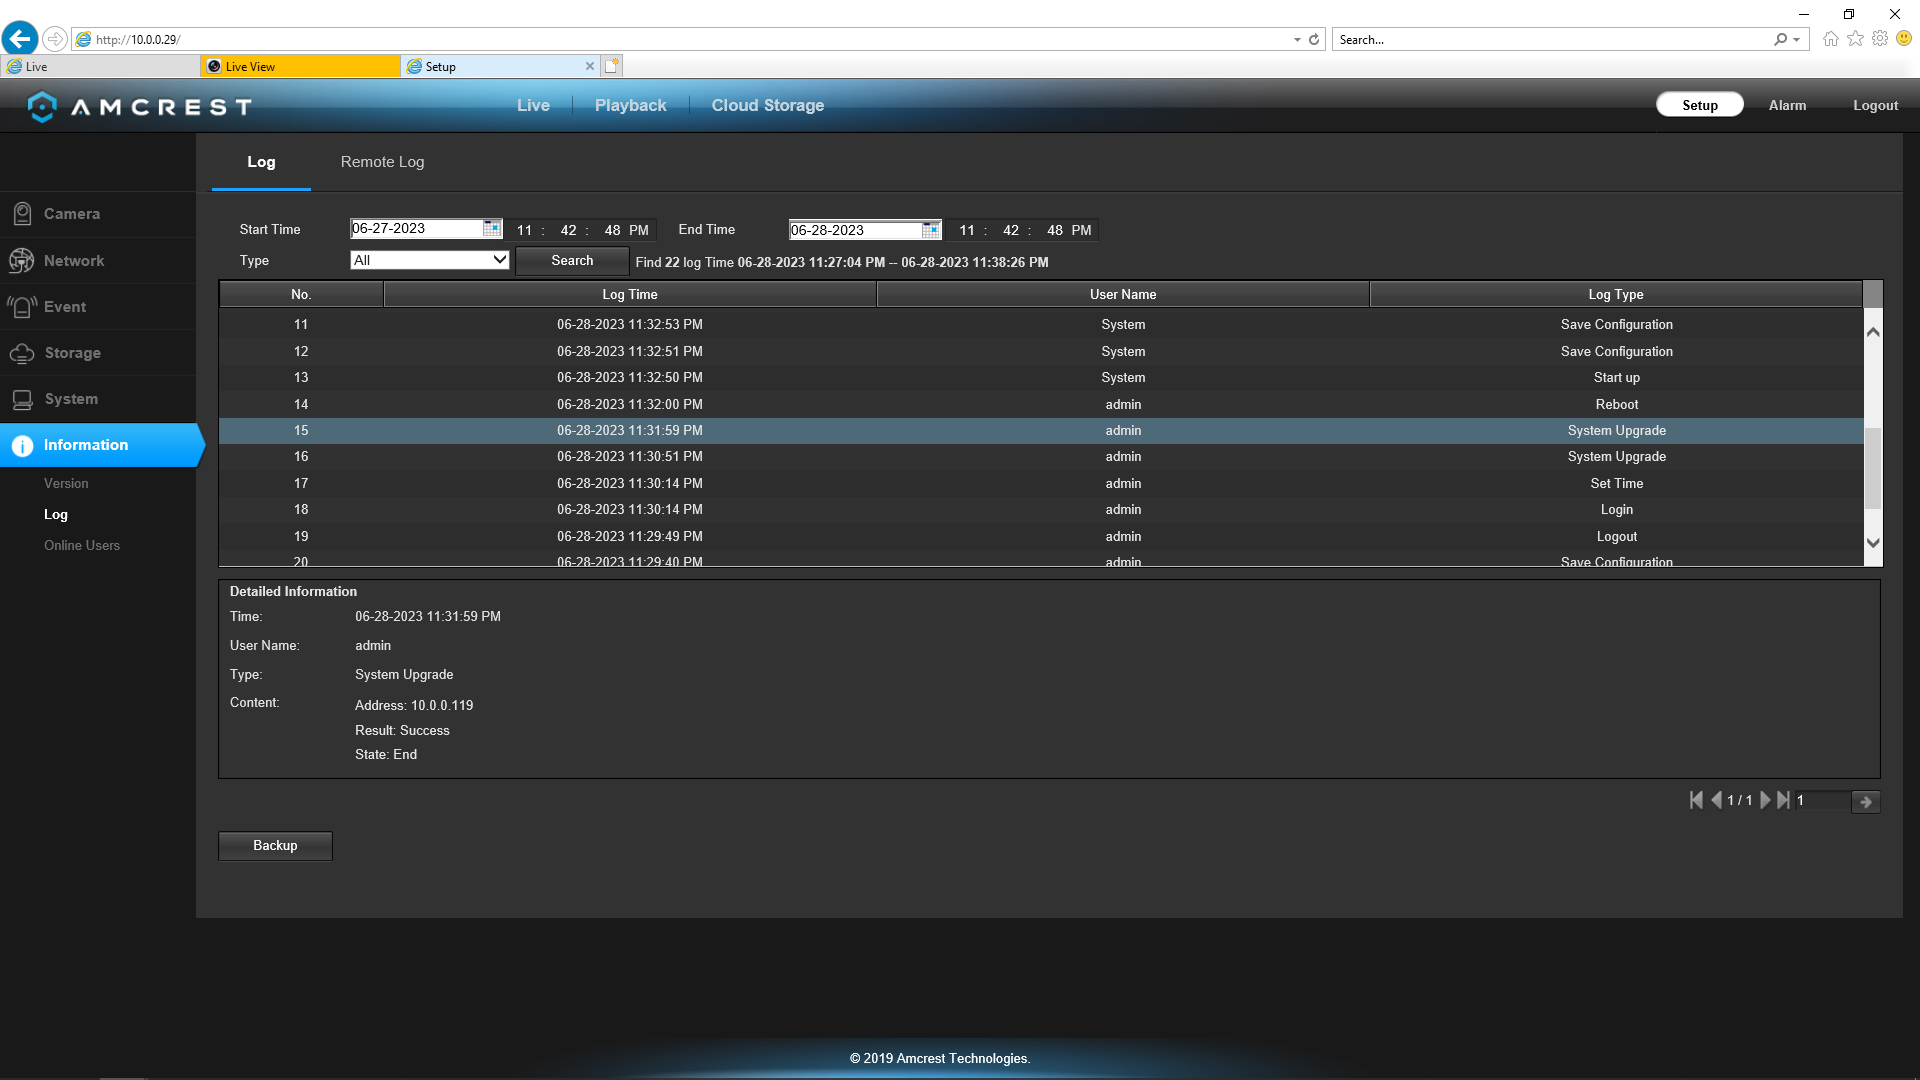1920x1080 pixels.
Task: Expand the address bar history dropdown
Action: pos(1297,40)
